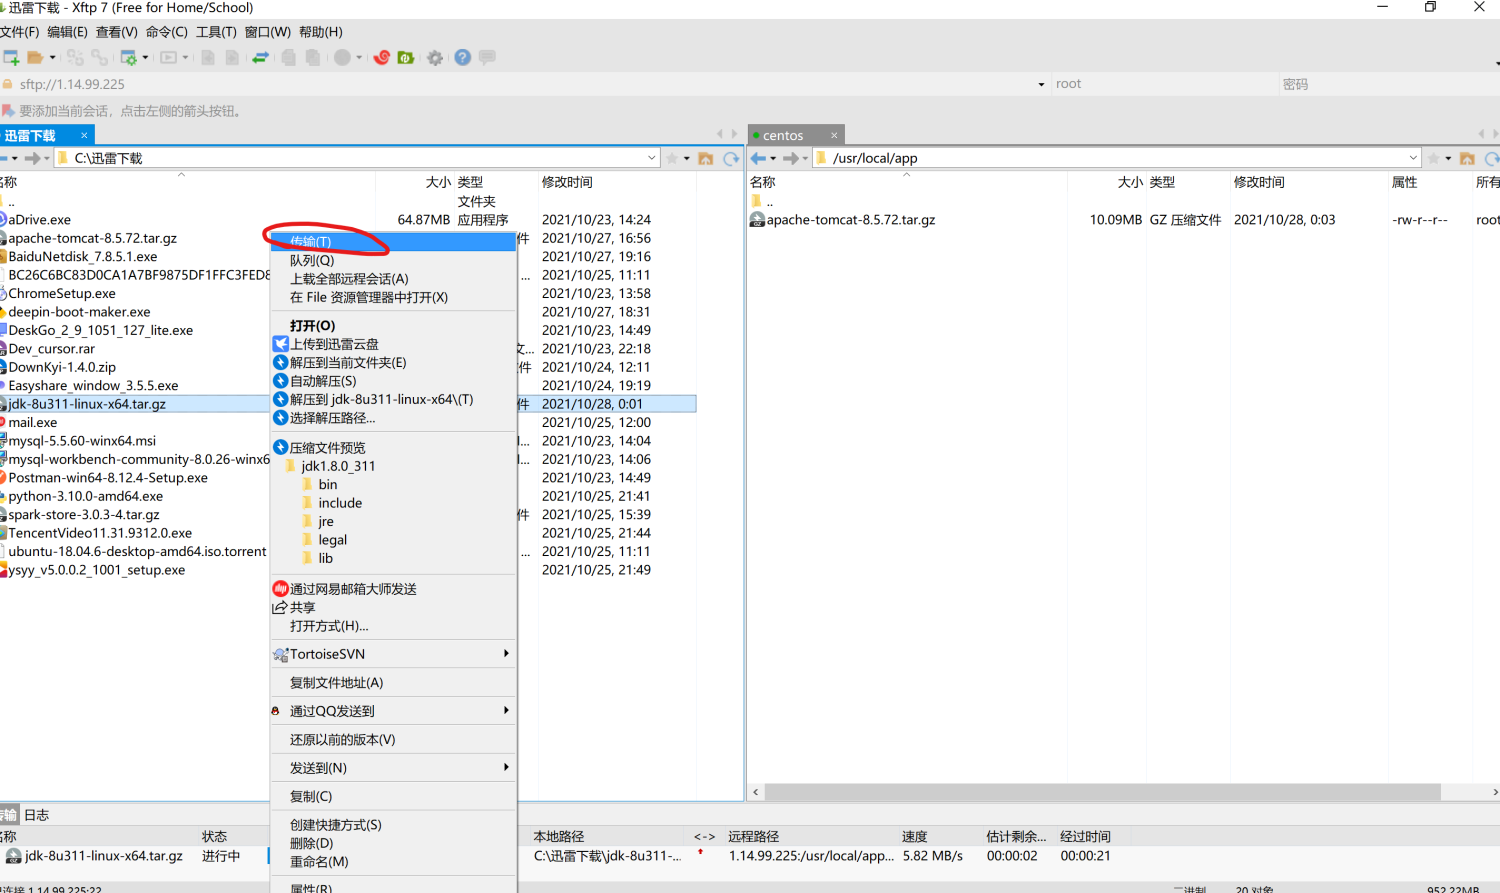Open remote back arrow history dropdown
The height and width of the screenshot is (893, 1500).
pyautogui.click(x=772, y=158)
